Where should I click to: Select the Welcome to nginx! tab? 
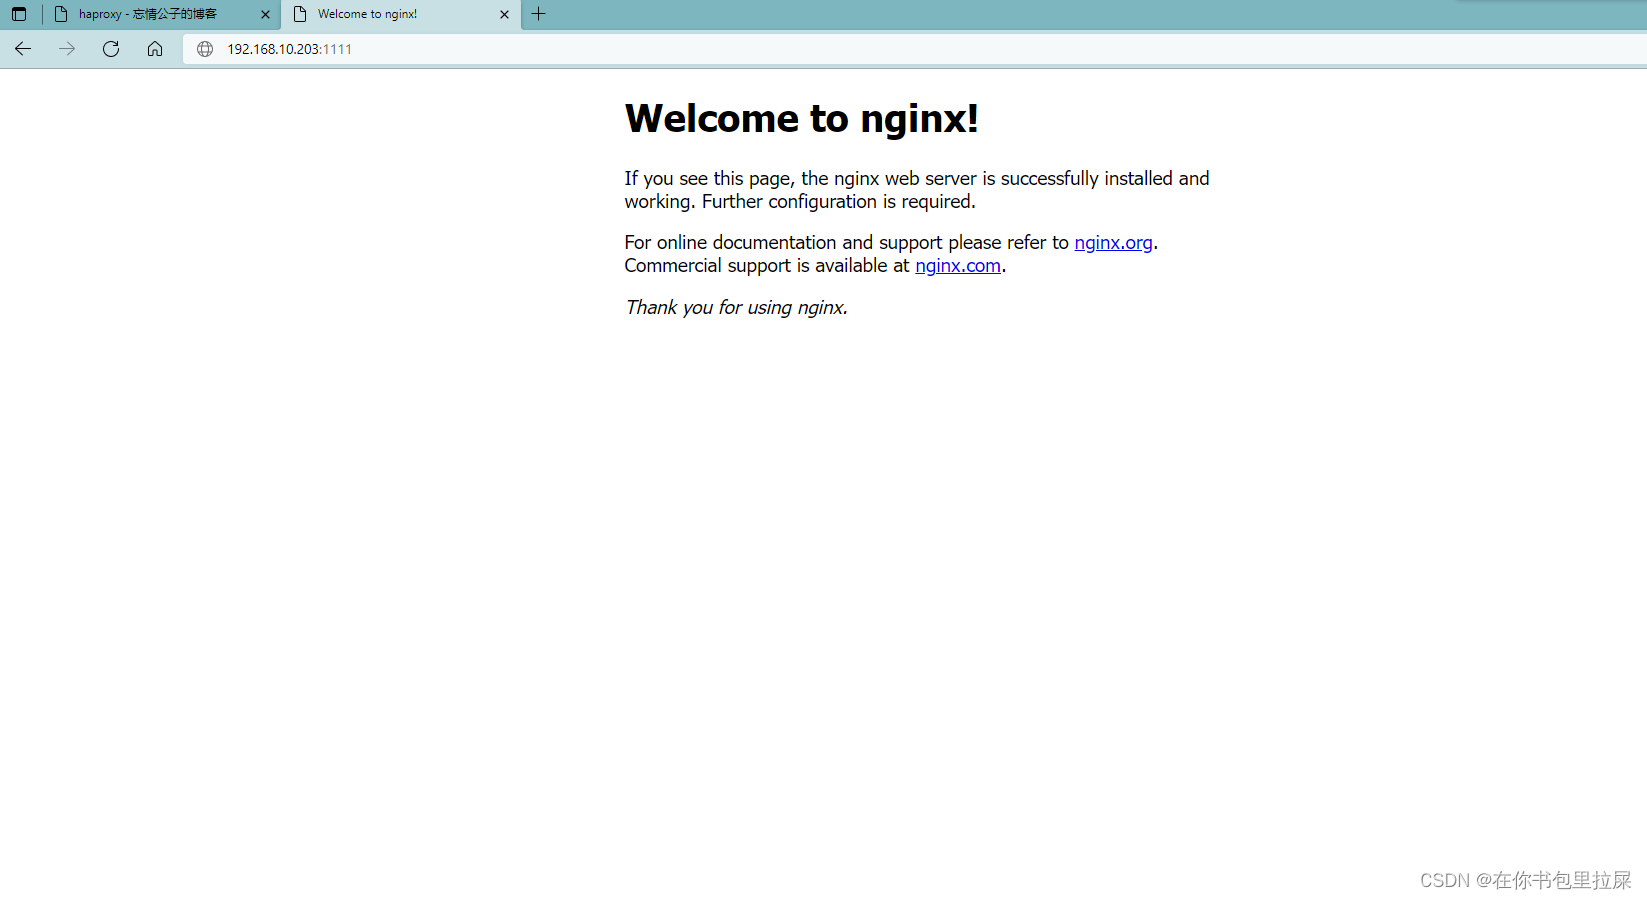tap(401, 14)
